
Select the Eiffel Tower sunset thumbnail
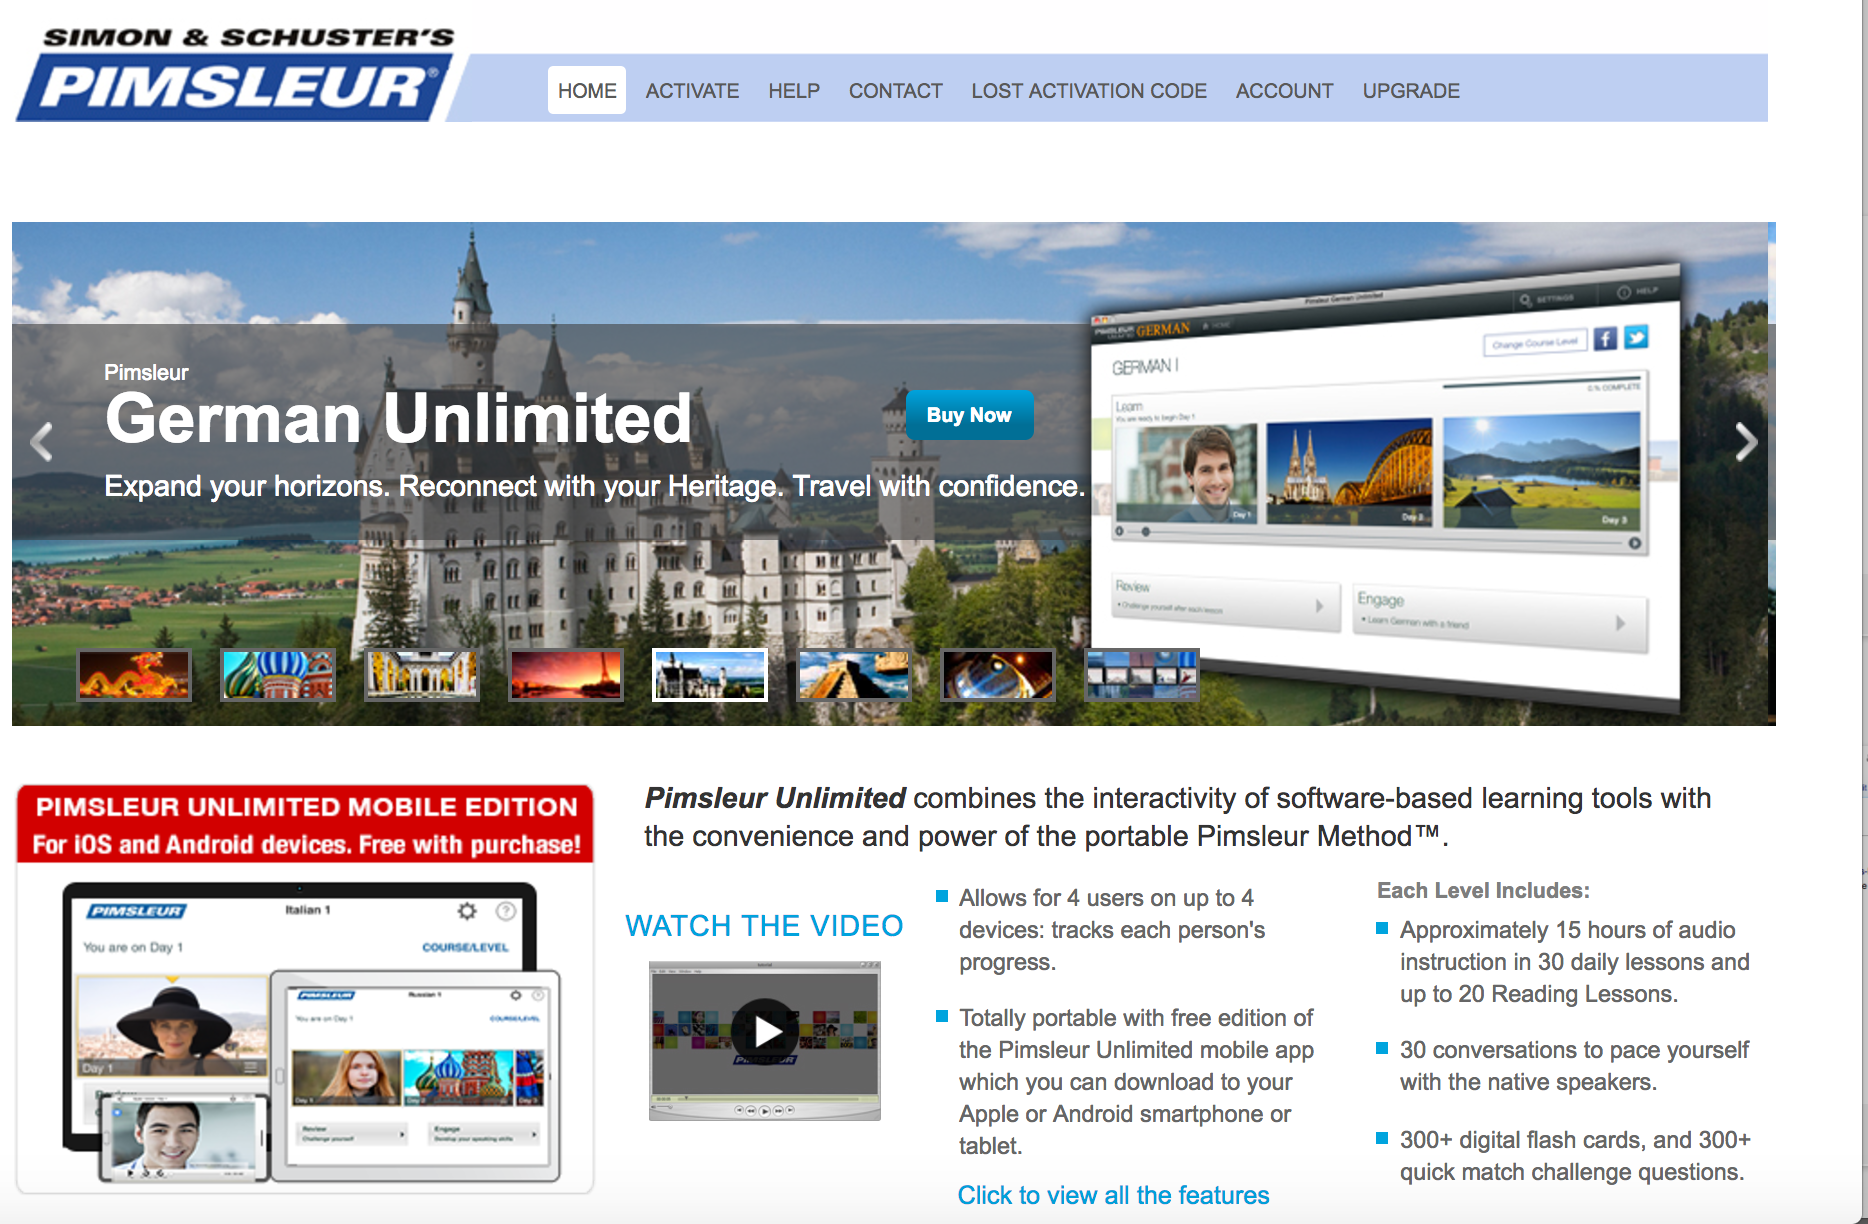coord(566,675)
